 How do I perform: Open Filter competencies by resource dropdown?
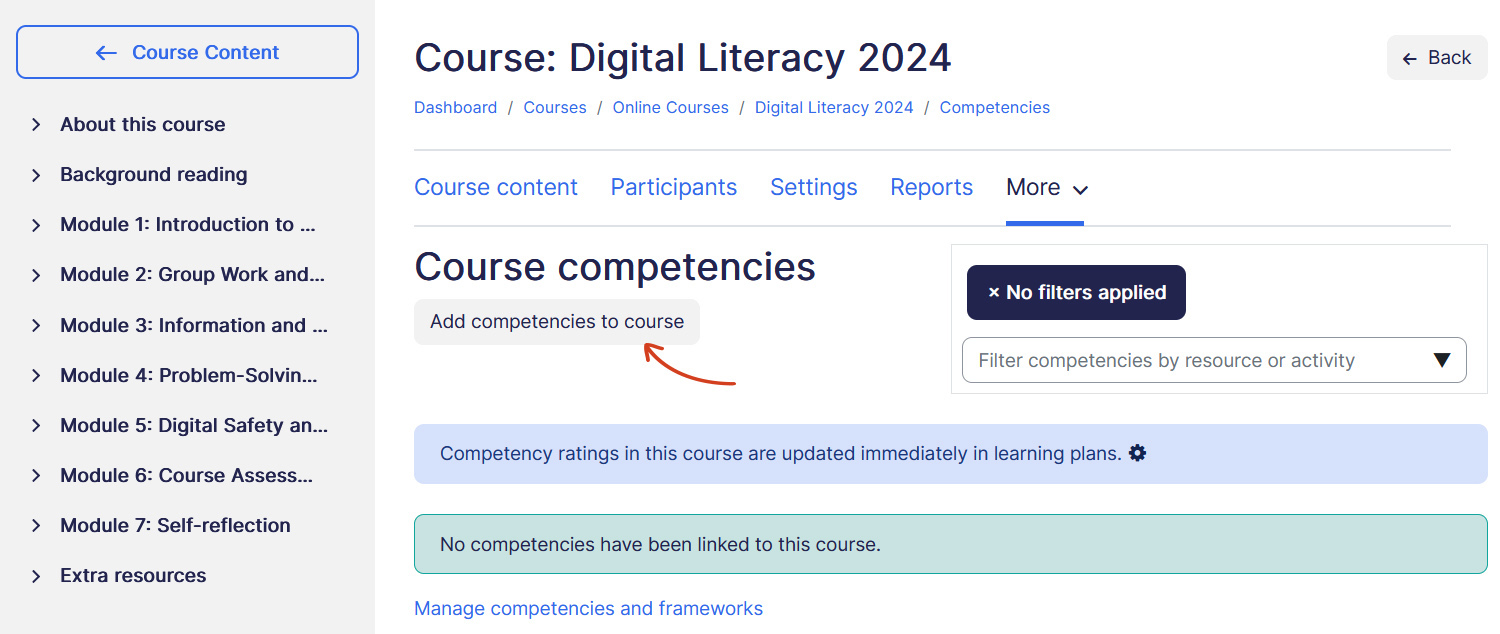[1214, 360]
